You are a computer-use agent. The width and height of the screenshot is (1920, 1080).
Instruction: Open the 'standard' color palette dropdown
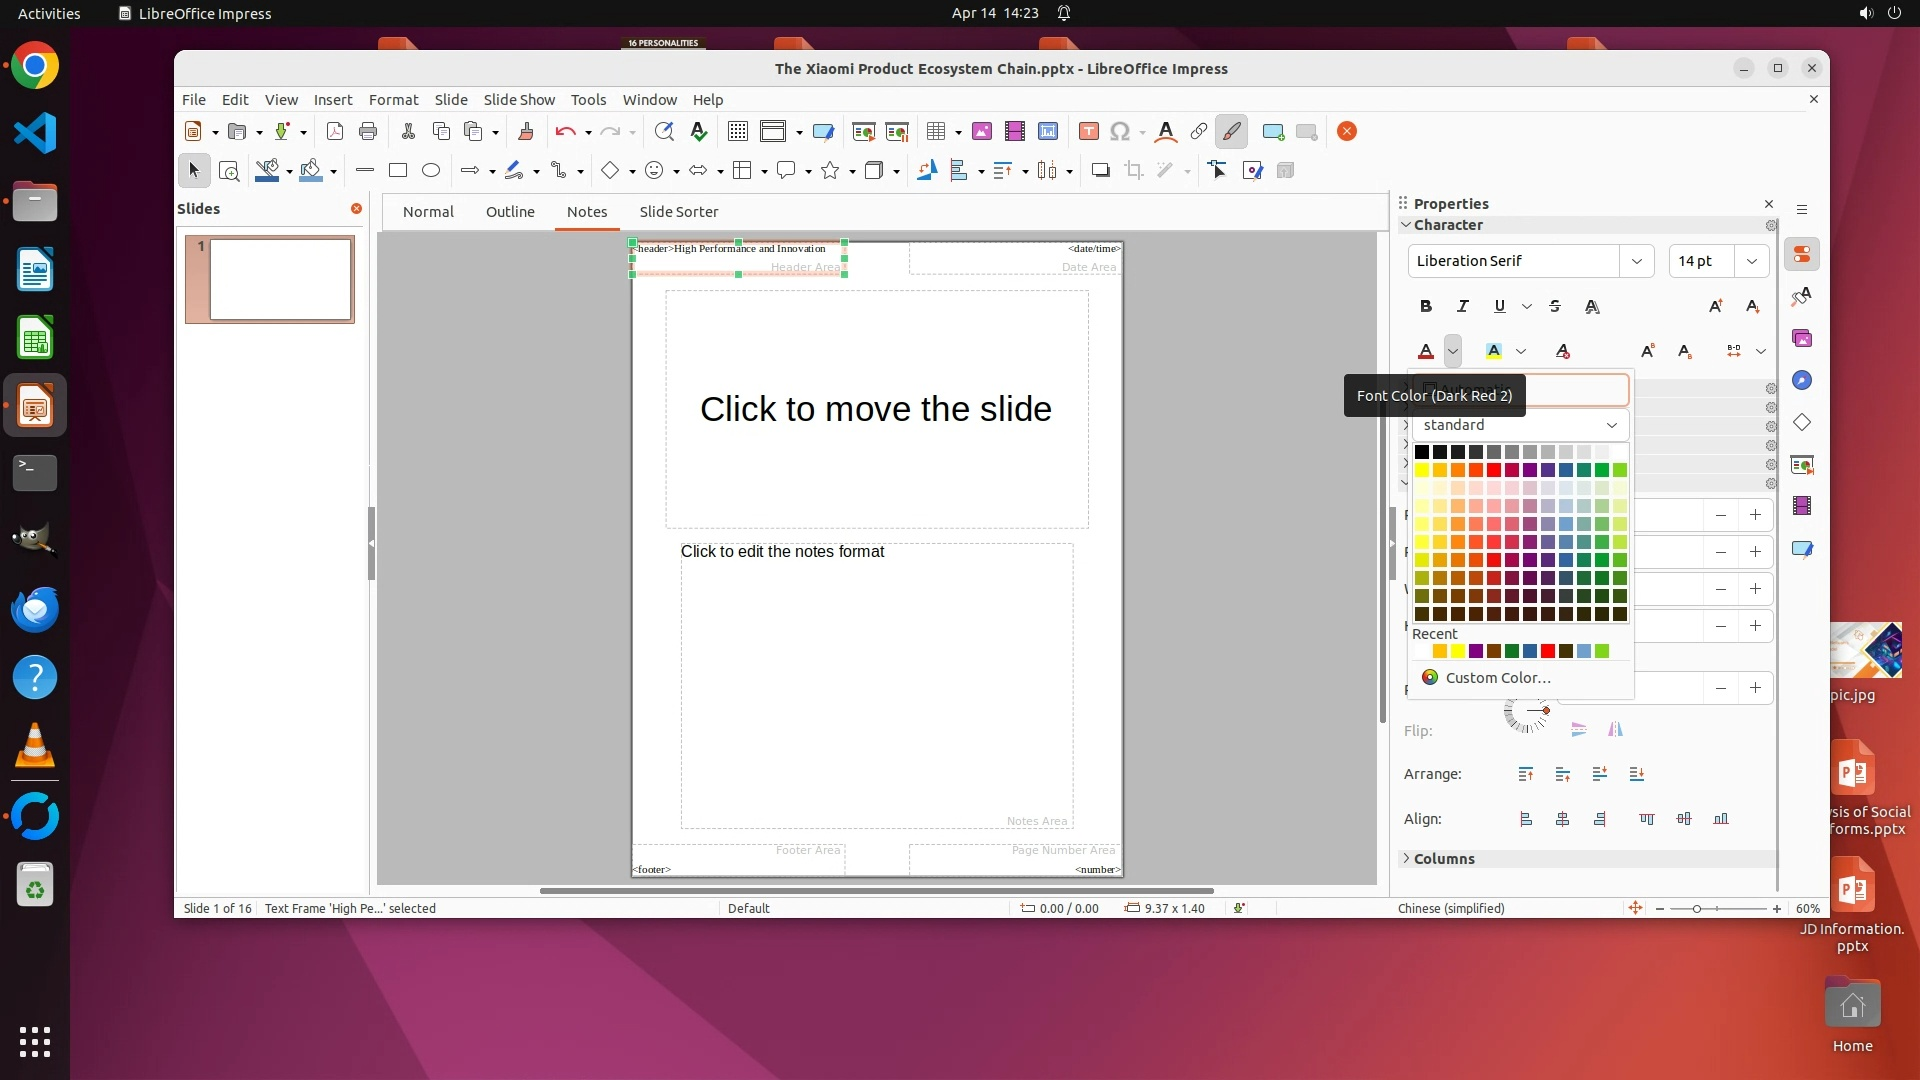click(1520, 425)
